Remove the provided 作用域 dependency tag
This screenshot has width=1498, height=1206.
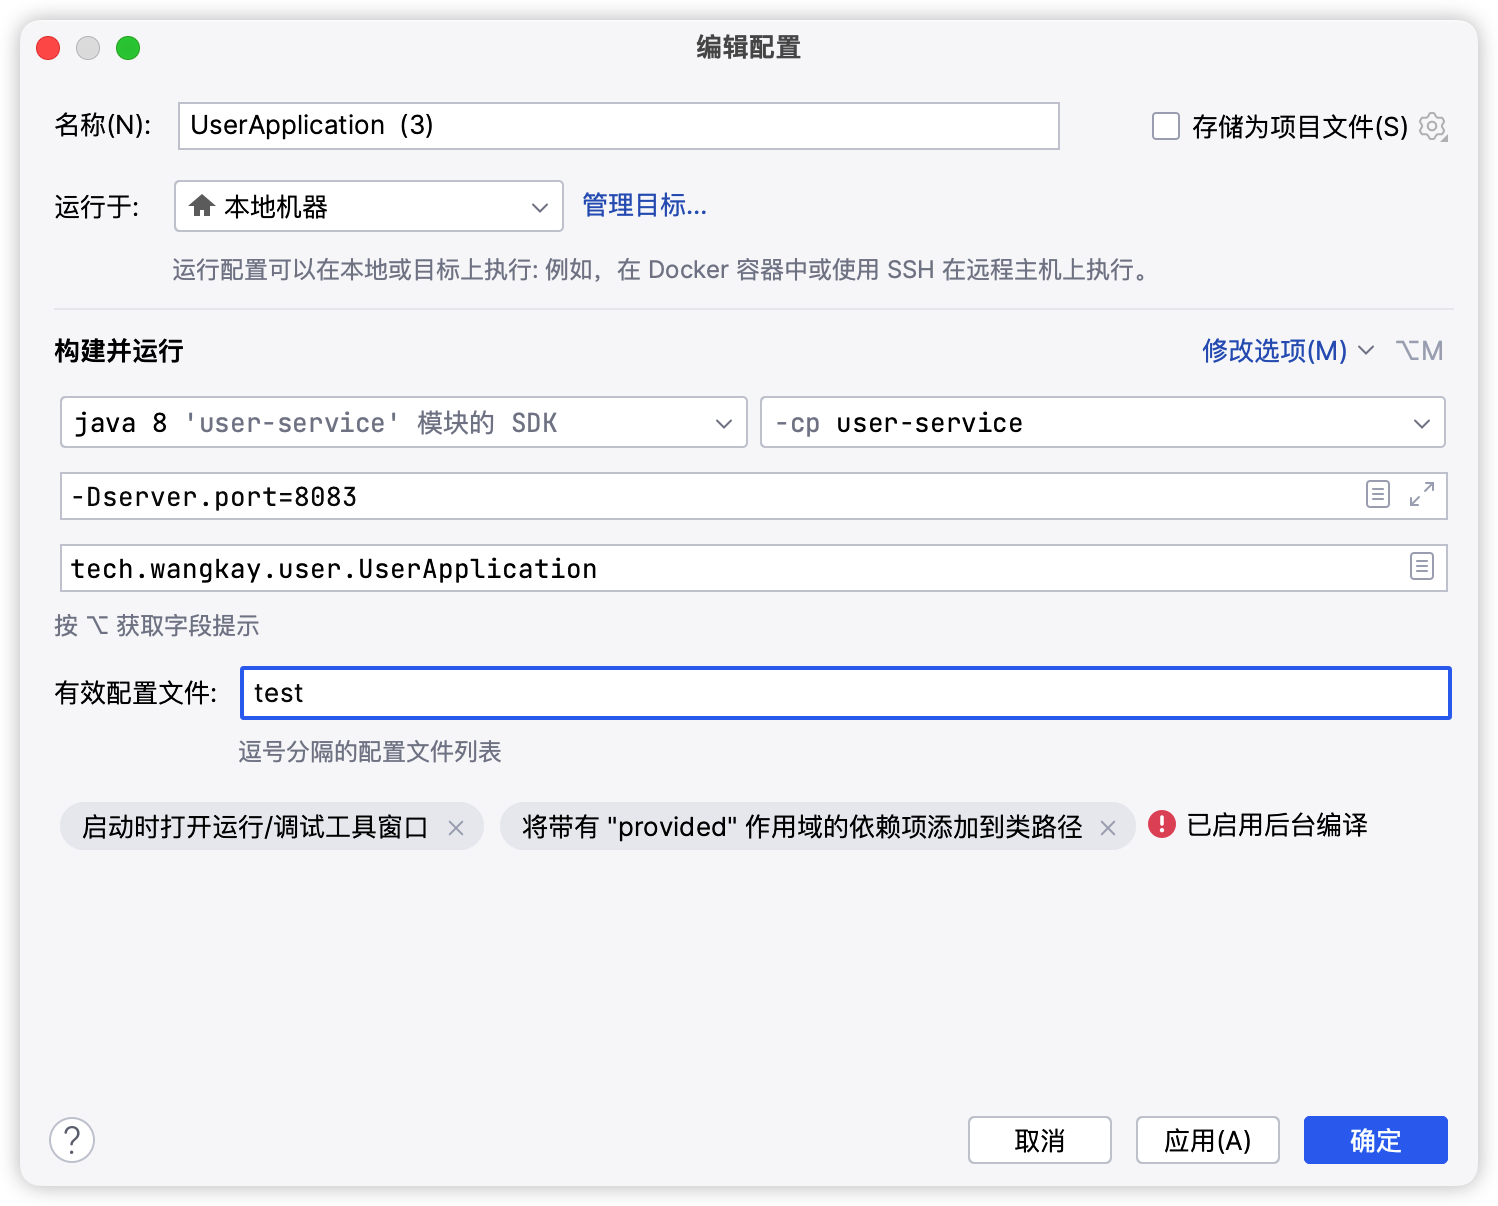pyautogui.click(x=1108, y=828)
